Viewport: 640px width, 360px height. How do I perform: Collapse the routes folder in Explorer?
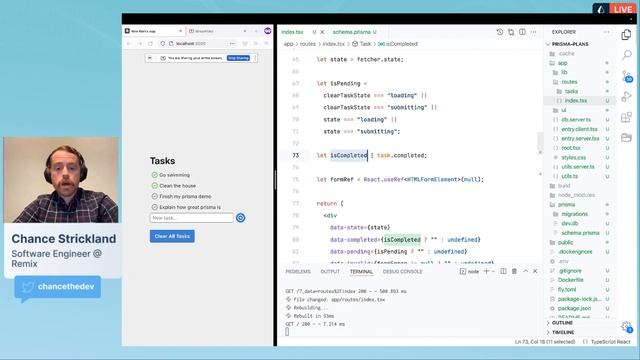click(569, 82)
